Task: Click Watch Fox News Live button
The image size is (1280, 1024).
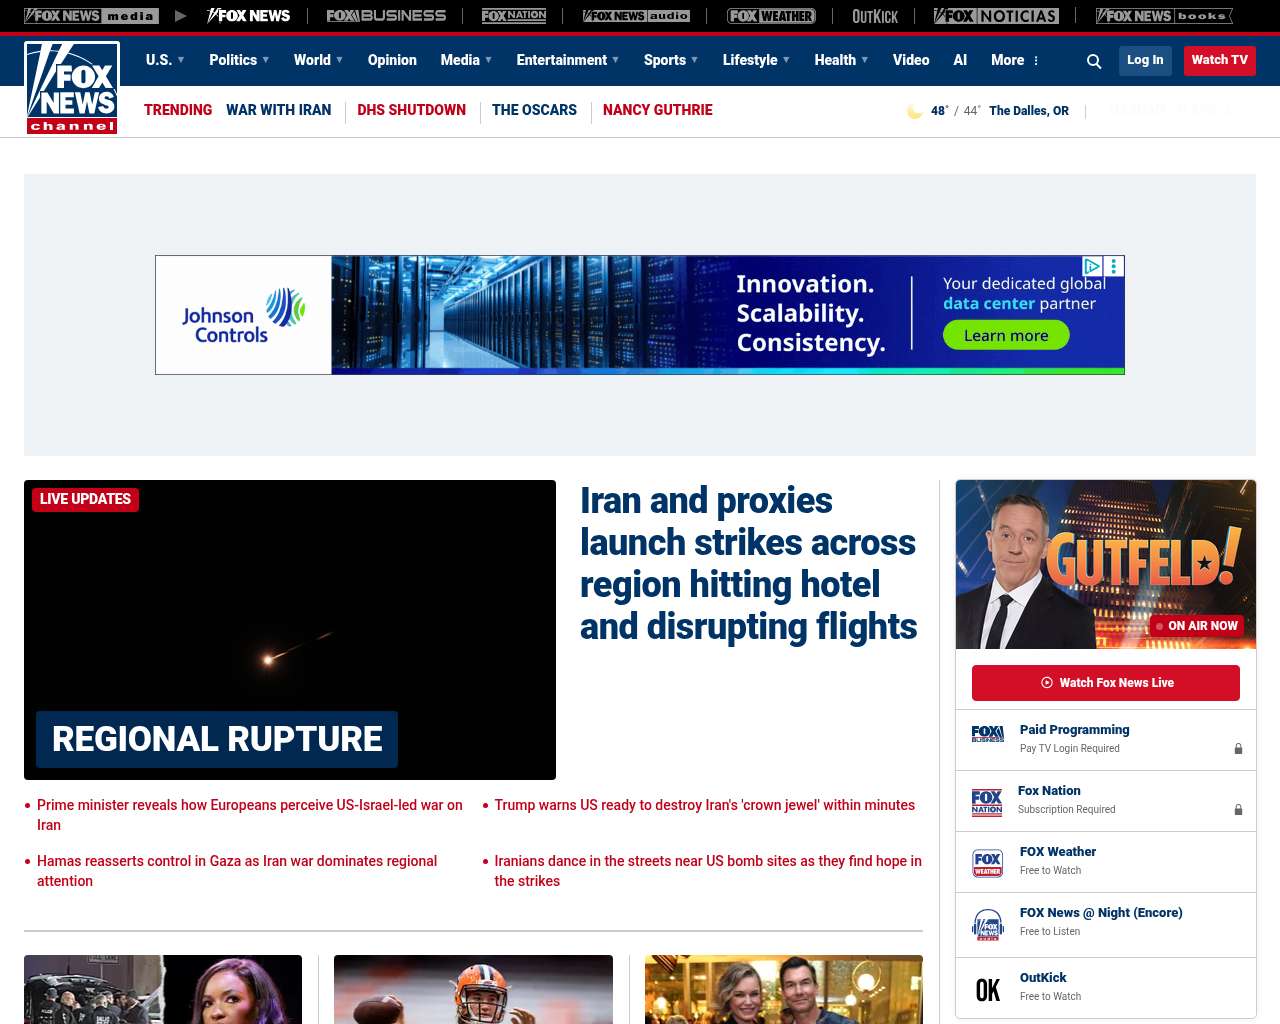Action: pyautogui.click(x=1106, y=683)
